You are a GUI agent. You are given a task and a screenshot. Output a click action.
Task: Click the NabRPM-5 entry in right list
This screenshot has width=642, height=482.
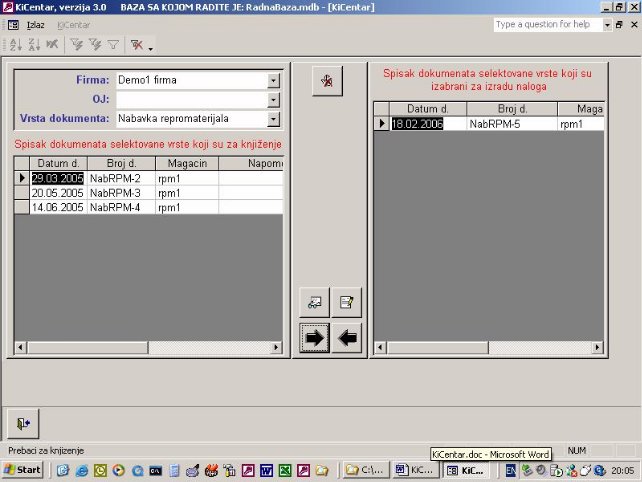(495, 124)
